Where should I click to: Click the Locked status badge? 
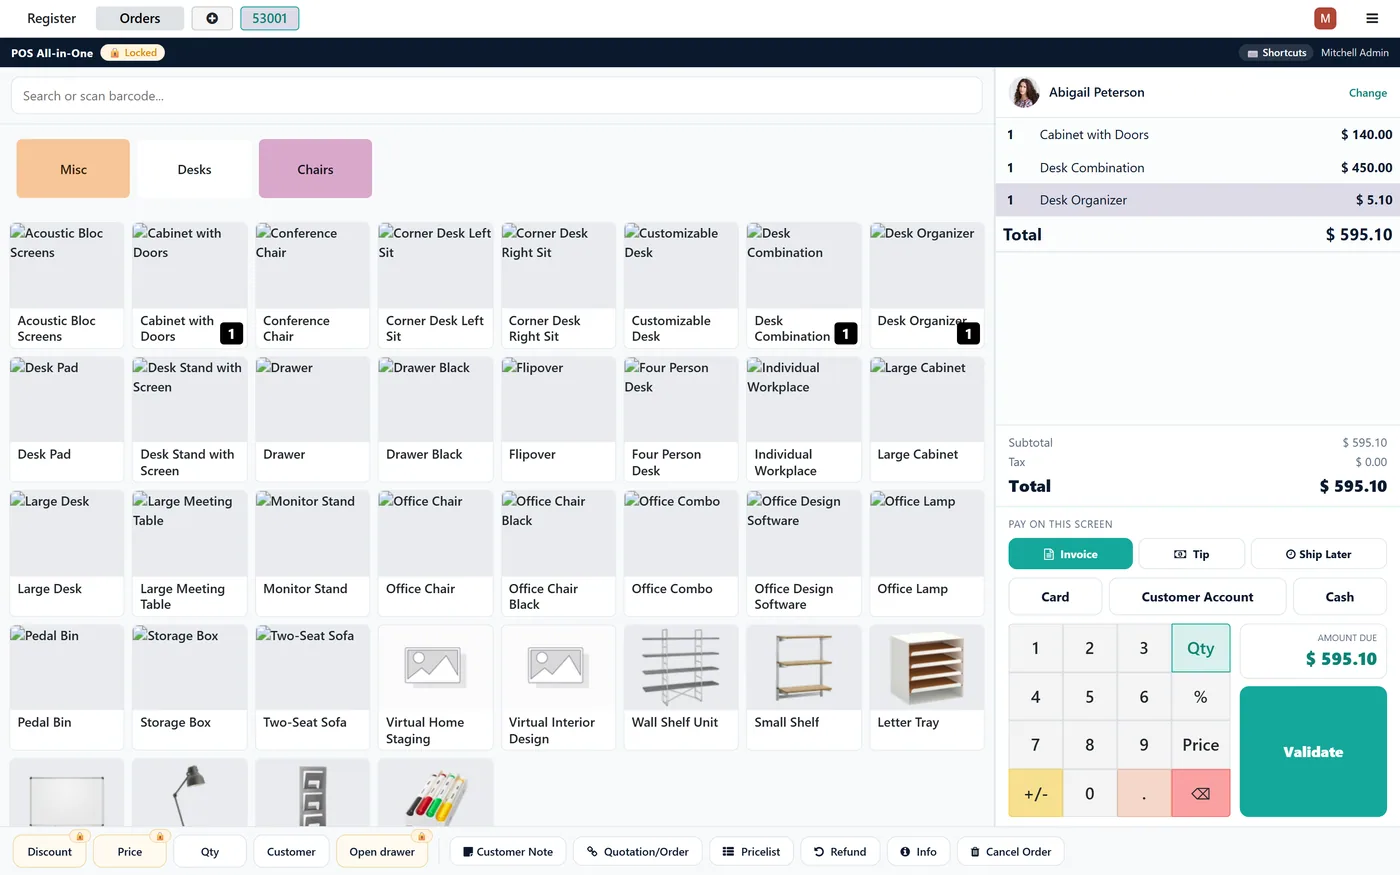click(133, 53)
